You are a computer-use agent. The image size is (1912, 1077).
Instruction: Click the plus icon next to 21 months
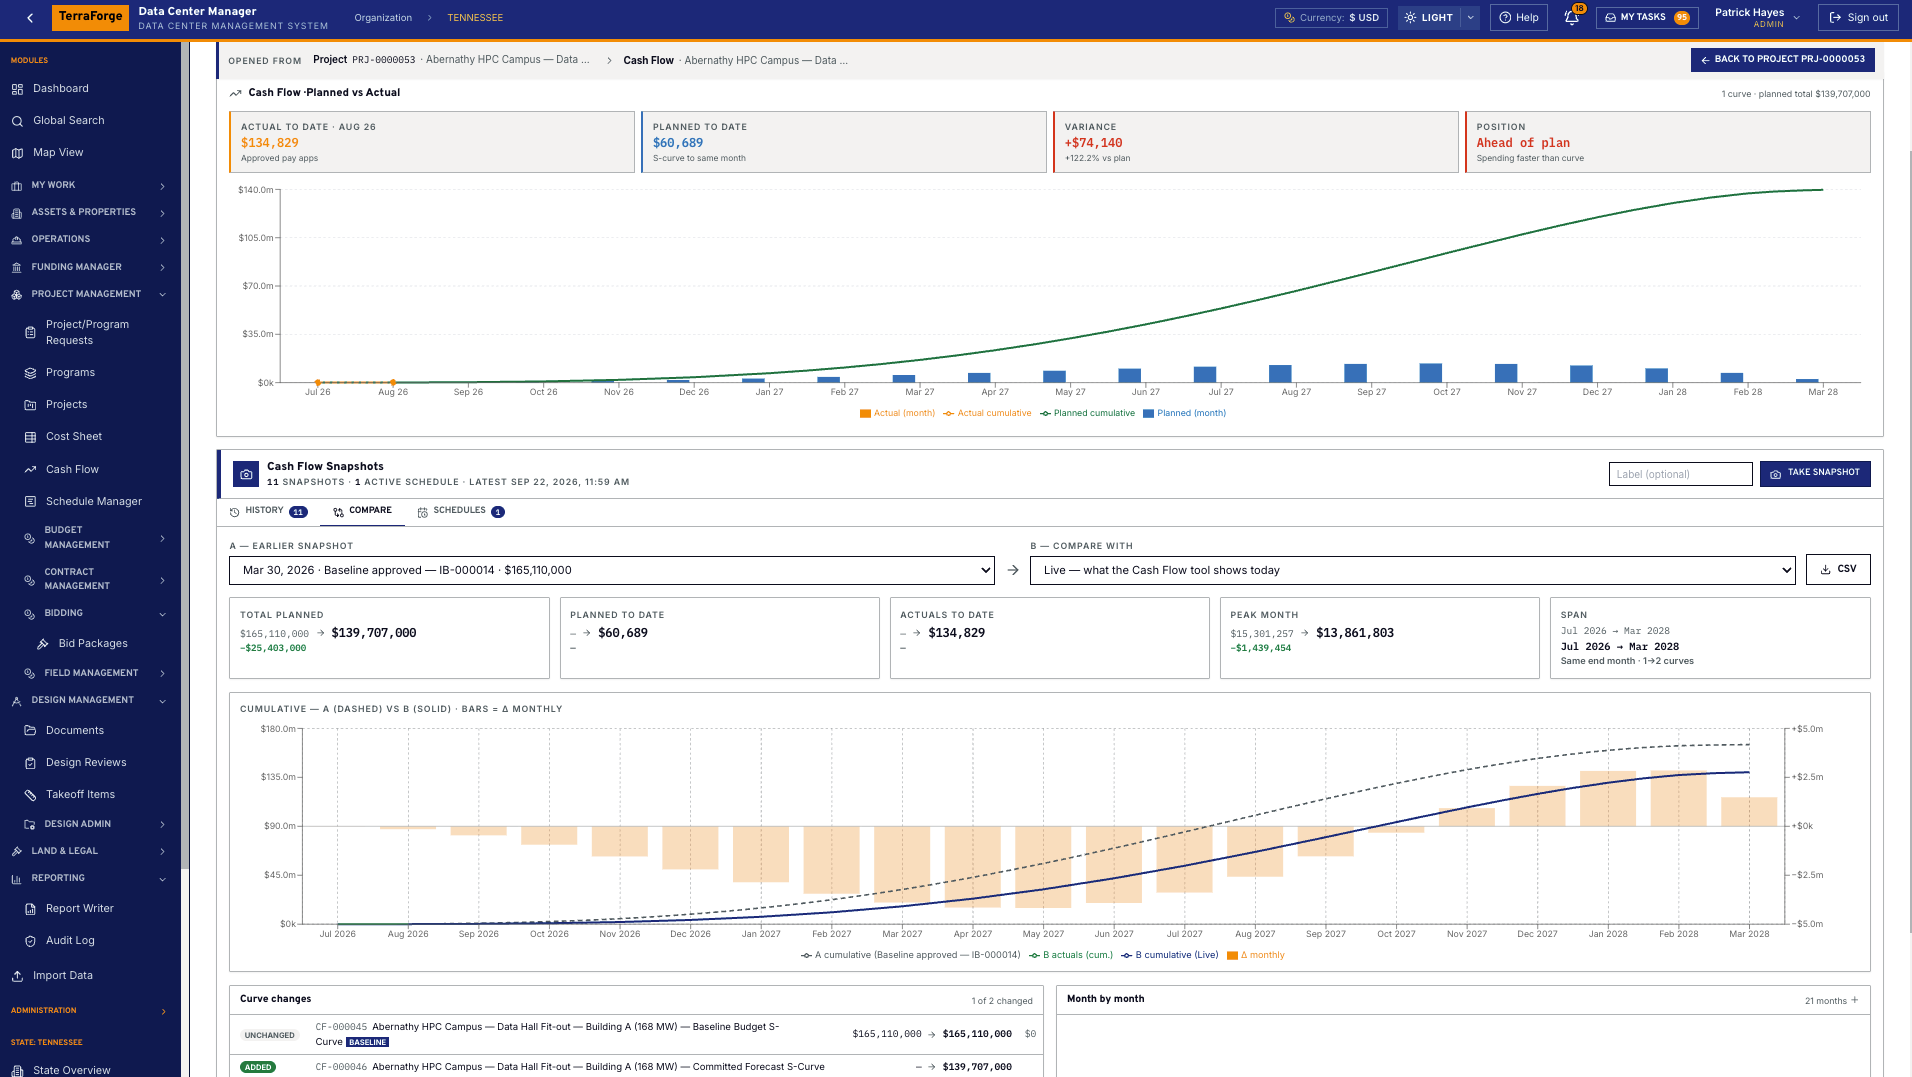[x=1855, y=1000]
